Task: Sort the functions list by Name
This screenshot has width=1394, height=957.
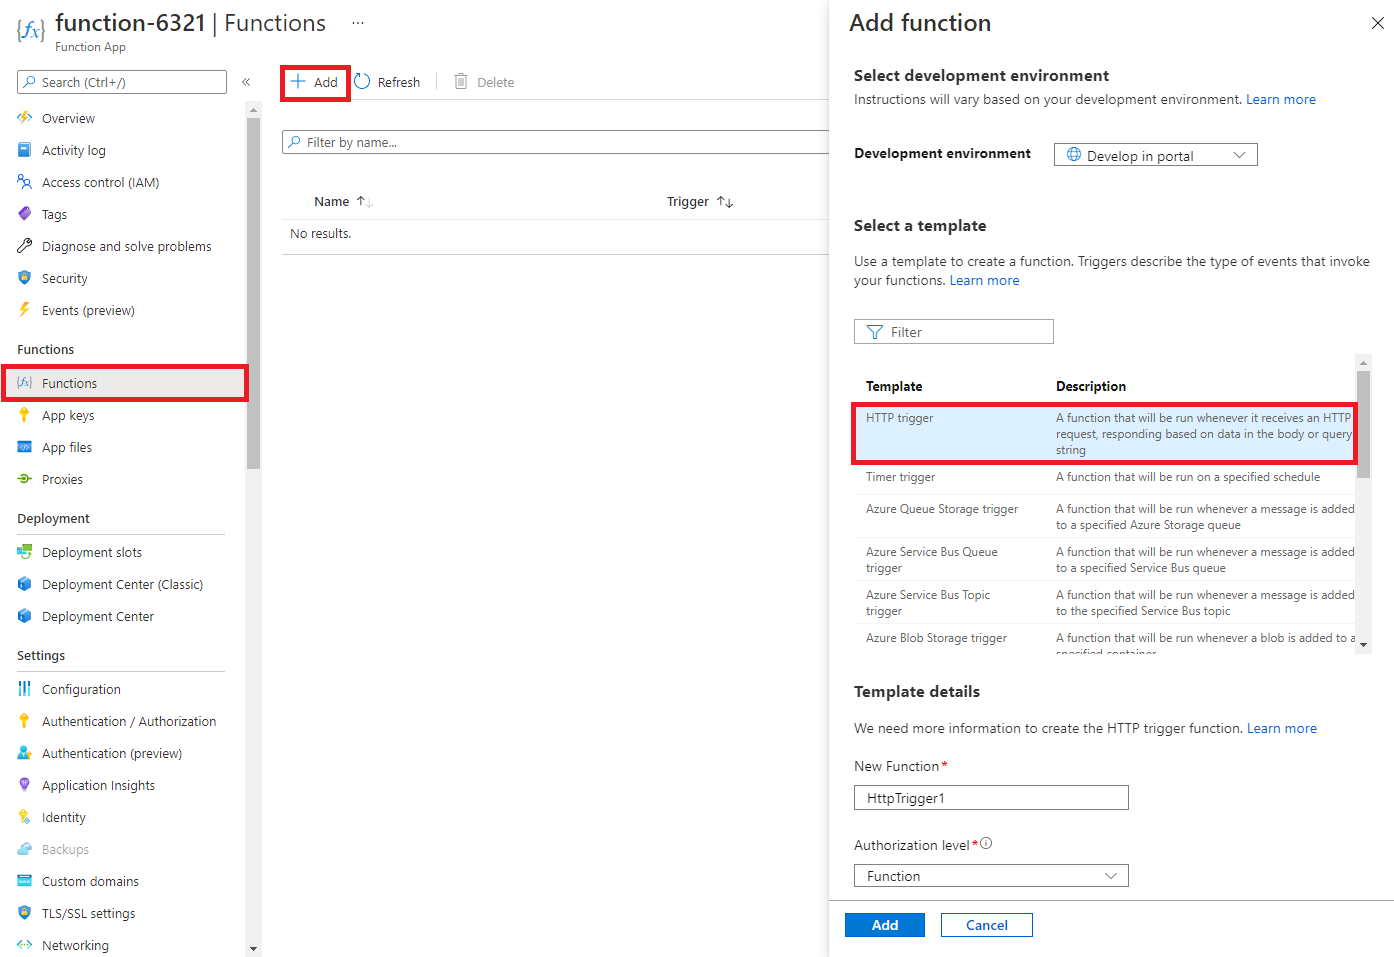Action: pyautogui.click(x=342, y=201)
